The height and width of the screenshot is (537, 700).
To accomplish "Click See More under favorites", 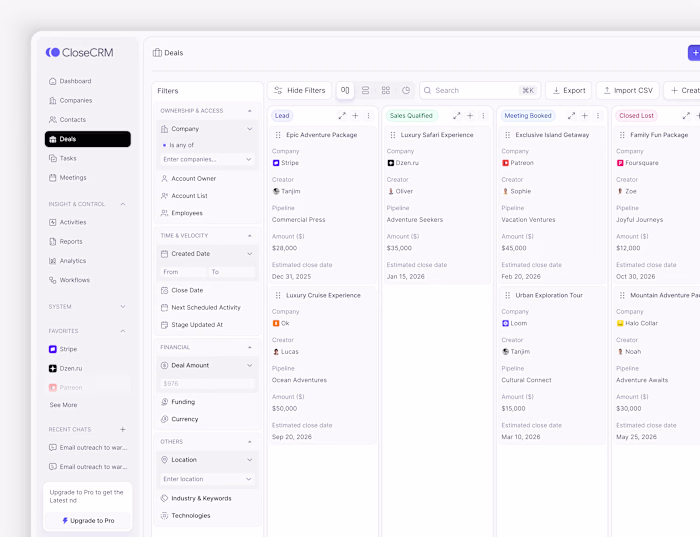I will (63, 405).
